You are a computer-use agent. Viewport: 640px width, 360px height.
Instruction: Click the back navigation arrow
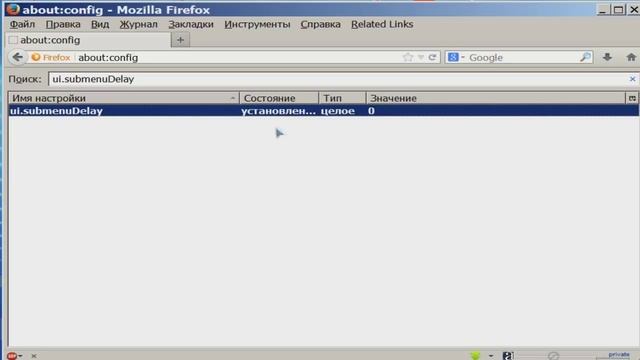tap(18, 57)
